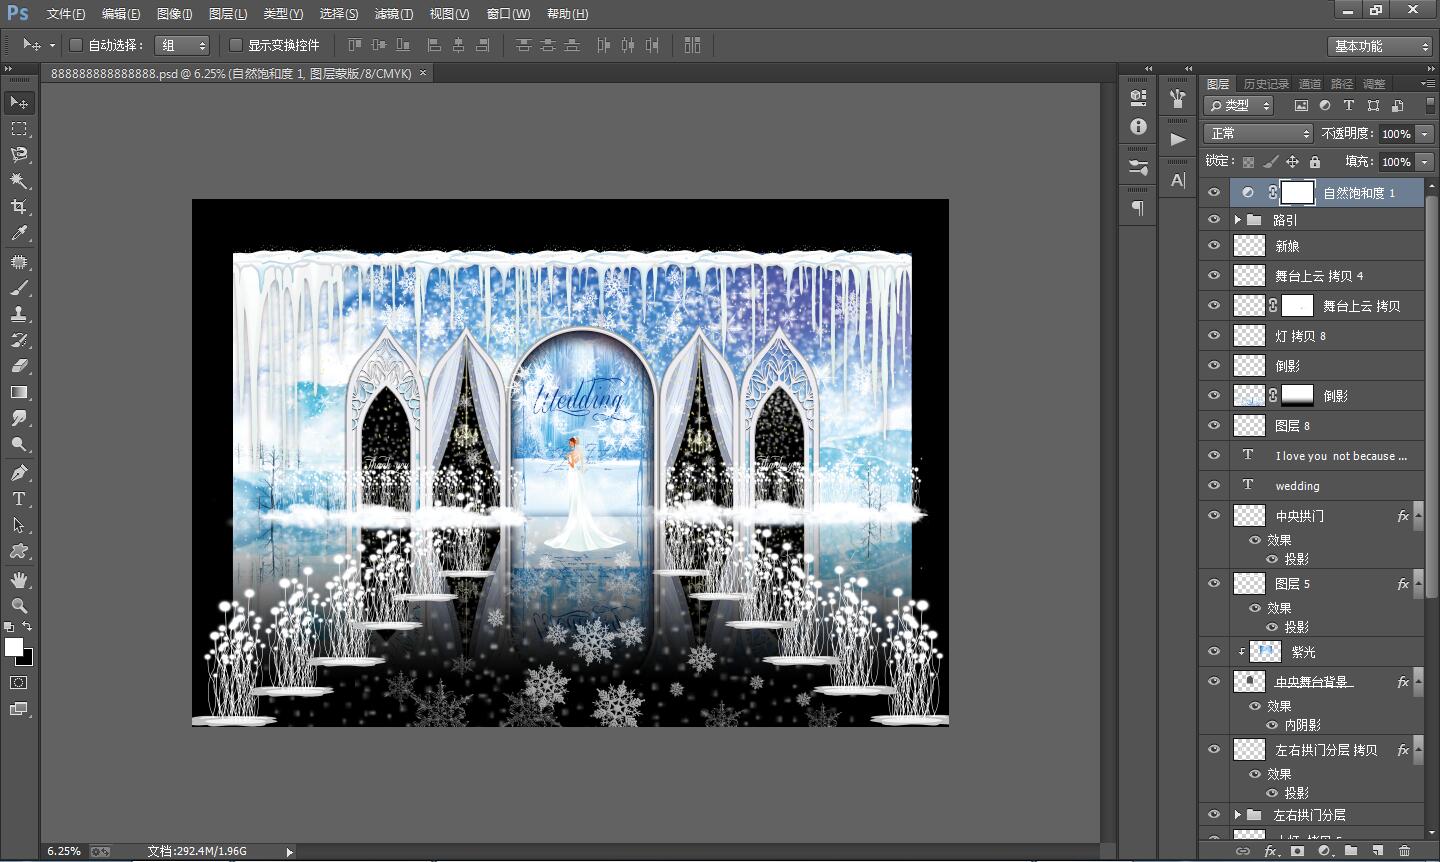Switch to the 通道 tab
The image size is (1440, 862).
[1310, 84]
